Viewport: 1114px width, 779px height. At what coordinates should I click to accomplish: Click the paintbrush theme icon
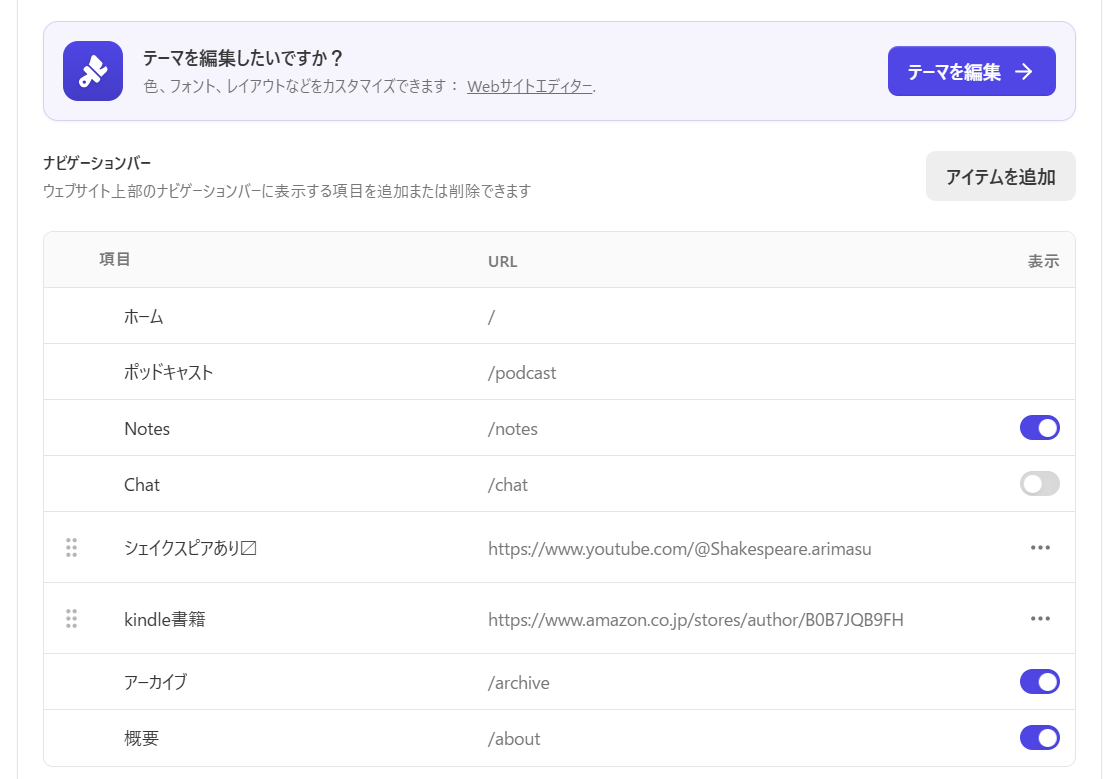93,71
